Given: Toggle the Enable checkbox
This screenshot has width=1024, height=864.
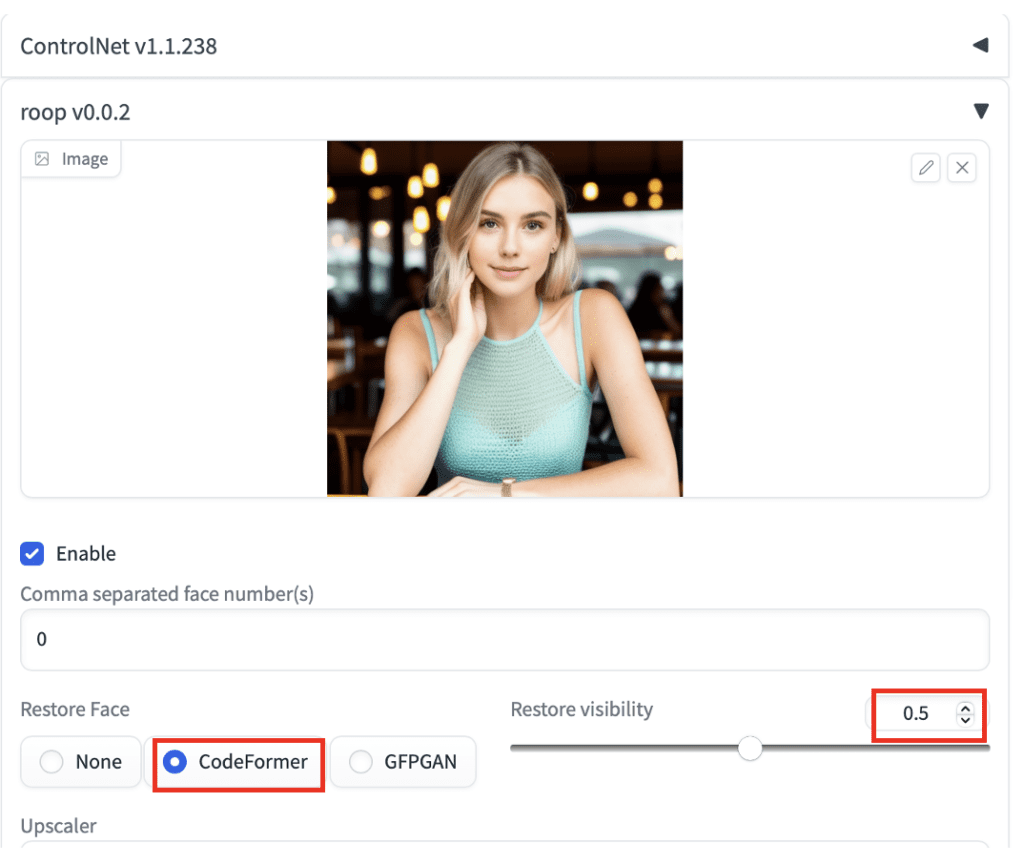Looking at the screenshot, I should (32, 553).
